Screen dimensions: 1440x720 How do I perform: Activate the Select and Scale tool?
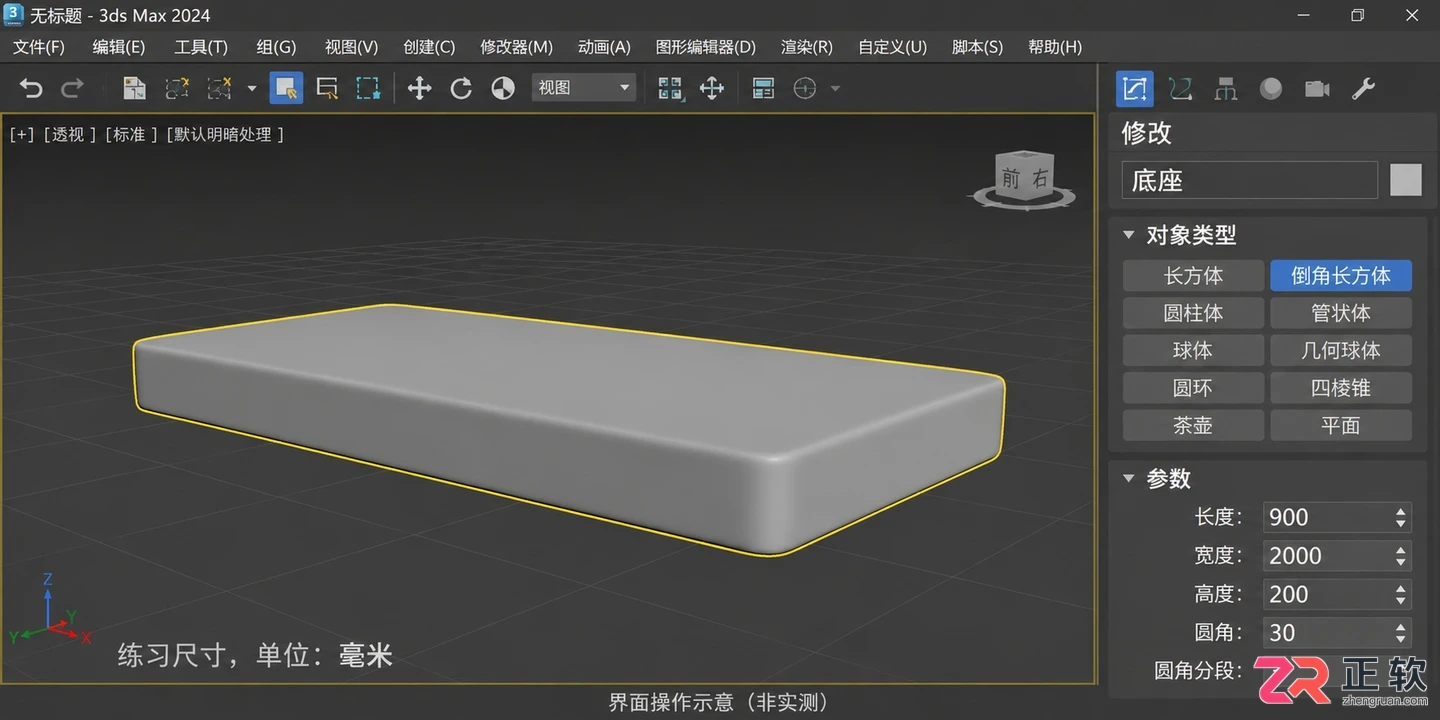(503, 88)
